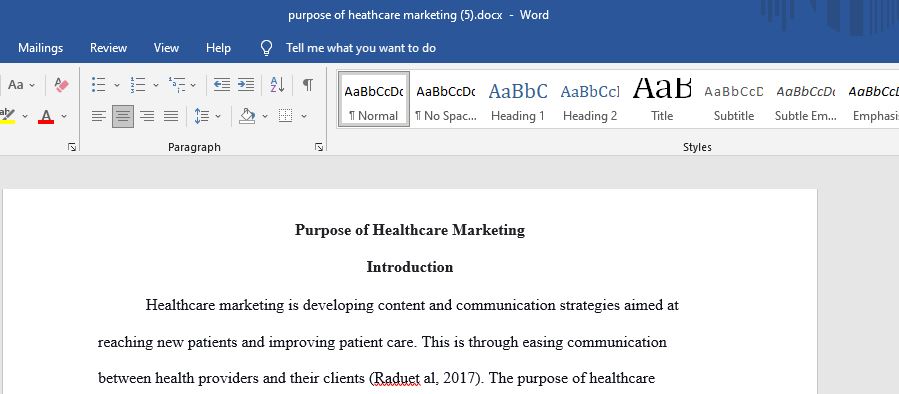899x394 pixels.
Task: Click the Borders icon
Action: tap(286, 116)
